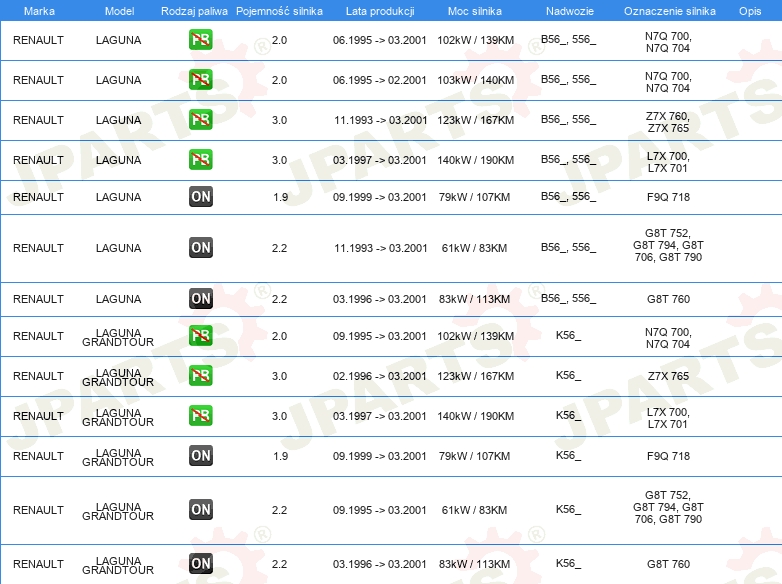782x584 pixels.
Task: Click engine code Z7X 760, Z7X 765
Action: click(x=668, y=122)
